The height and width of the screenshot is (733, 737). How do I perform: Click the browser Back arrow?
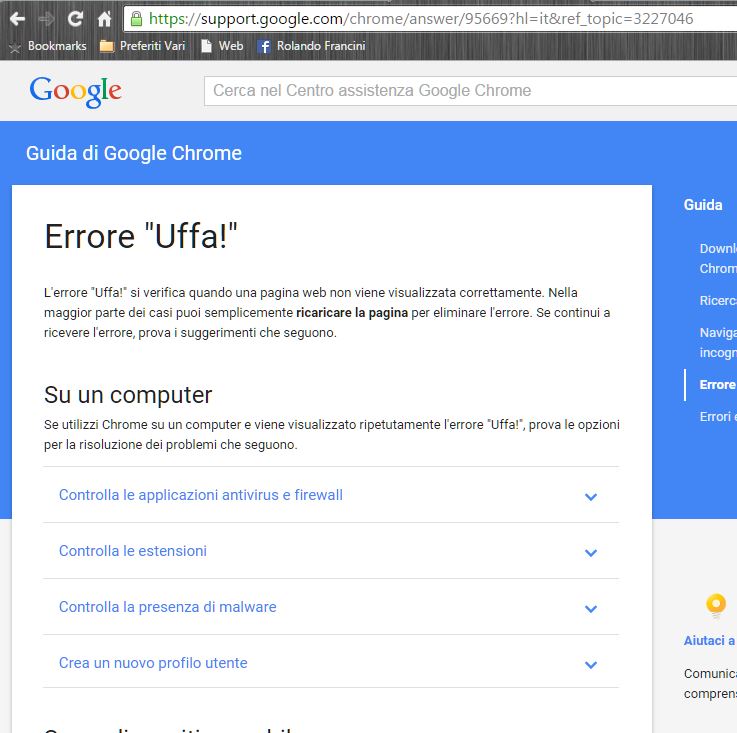(17, 19)
